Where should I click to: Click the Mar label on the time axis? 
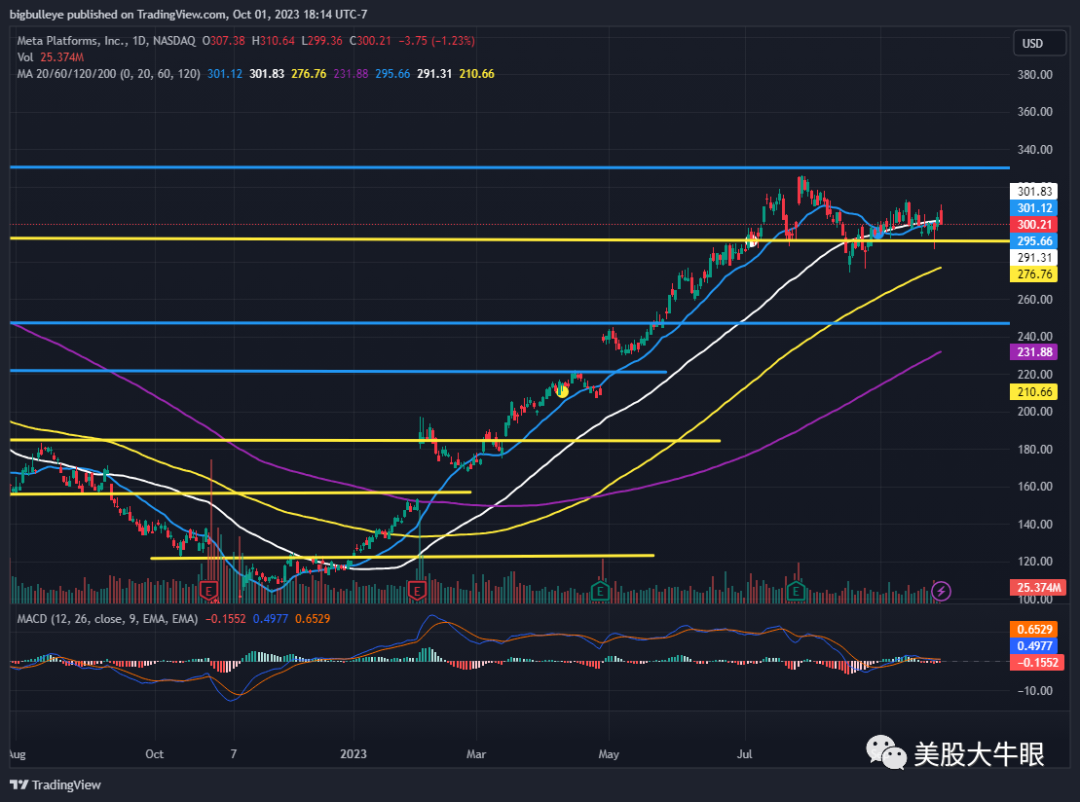[x=476, y=754]
